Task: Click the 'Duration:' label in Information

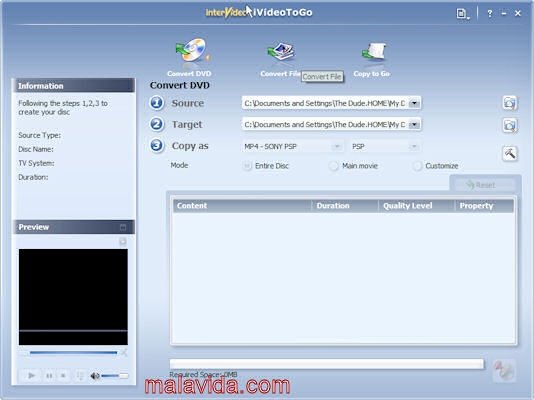Action: 33,177
